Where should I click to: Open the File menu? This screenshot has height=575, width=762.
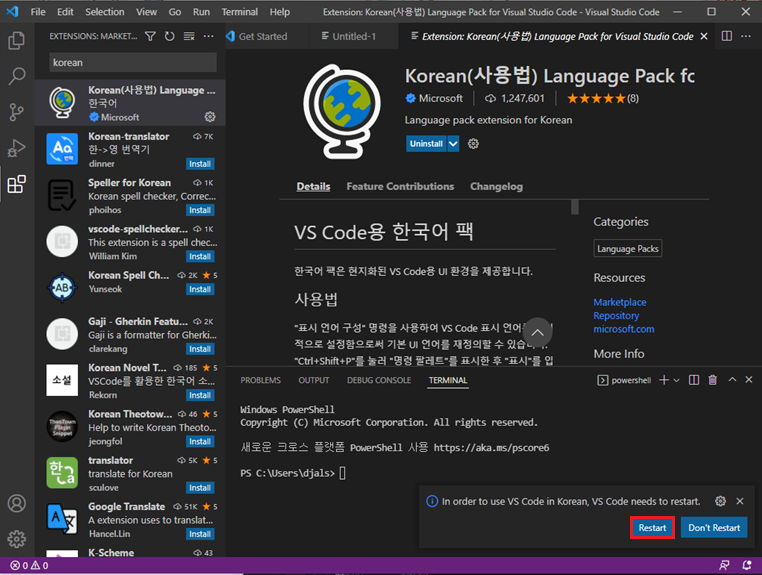click(x=38, y=12)
